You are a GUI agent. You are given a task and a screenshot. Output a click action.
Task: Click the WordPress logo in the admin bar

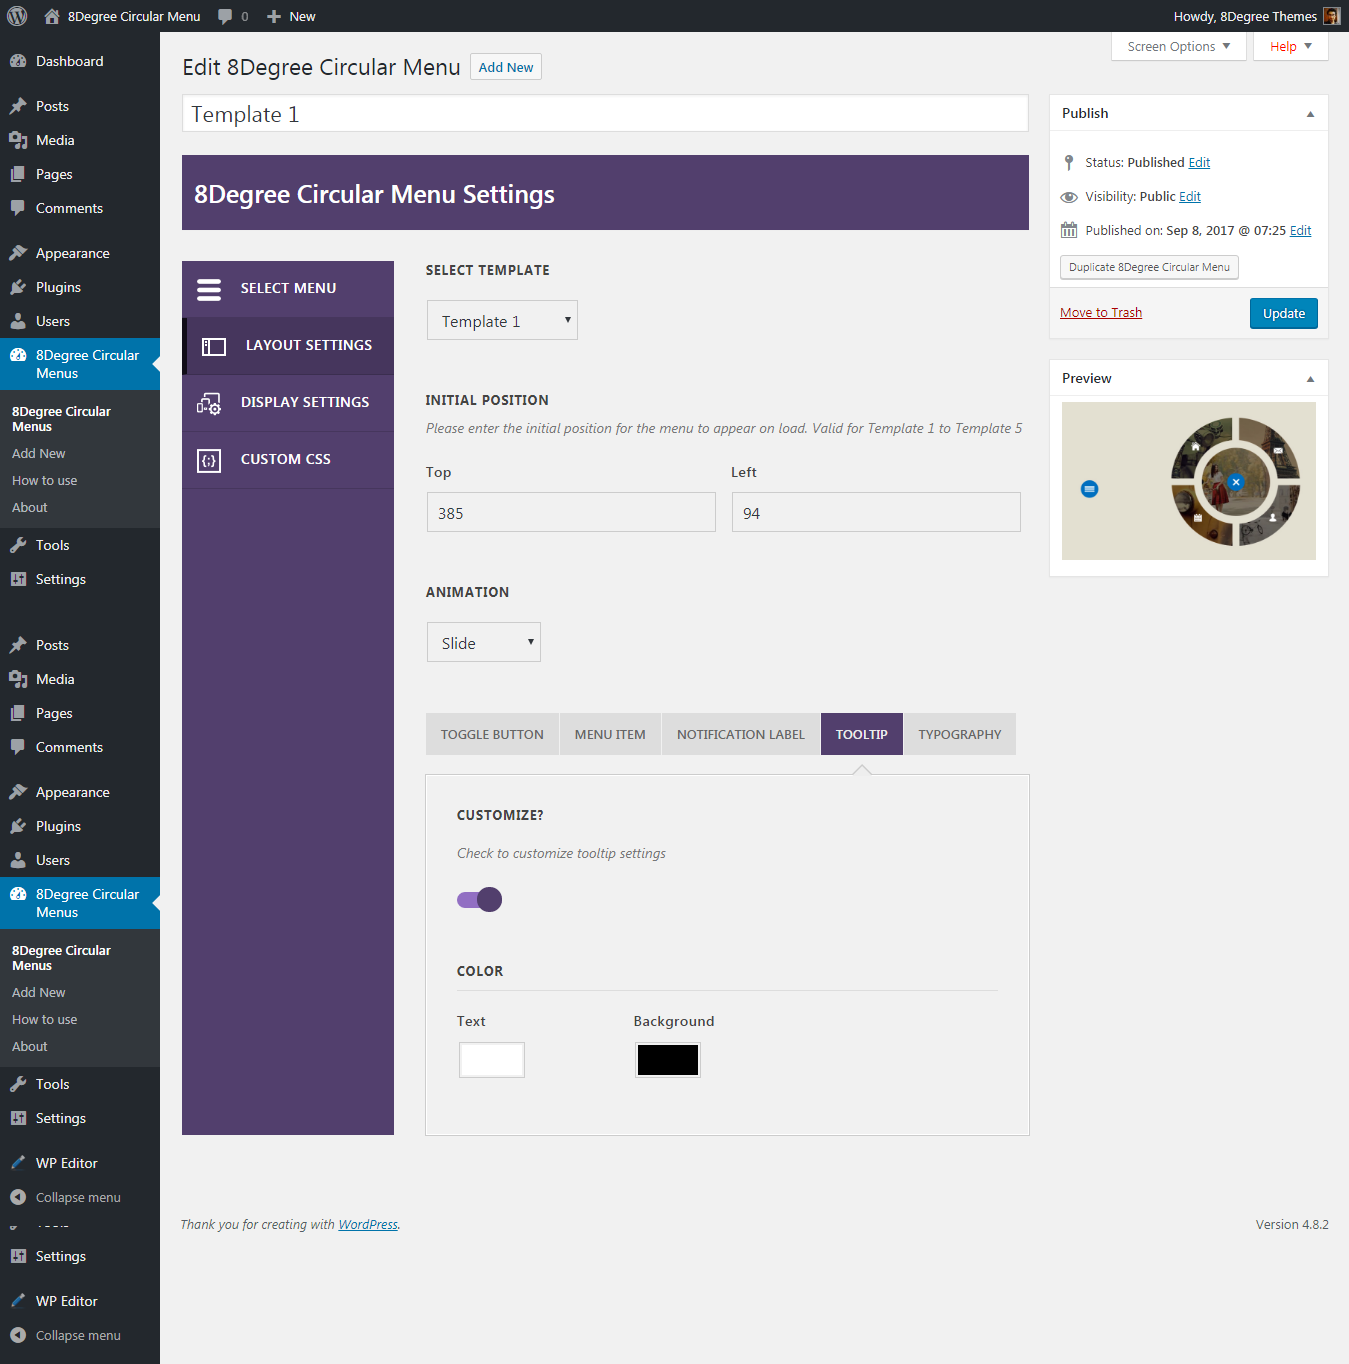pyautogui.click(x=17, y=16)
